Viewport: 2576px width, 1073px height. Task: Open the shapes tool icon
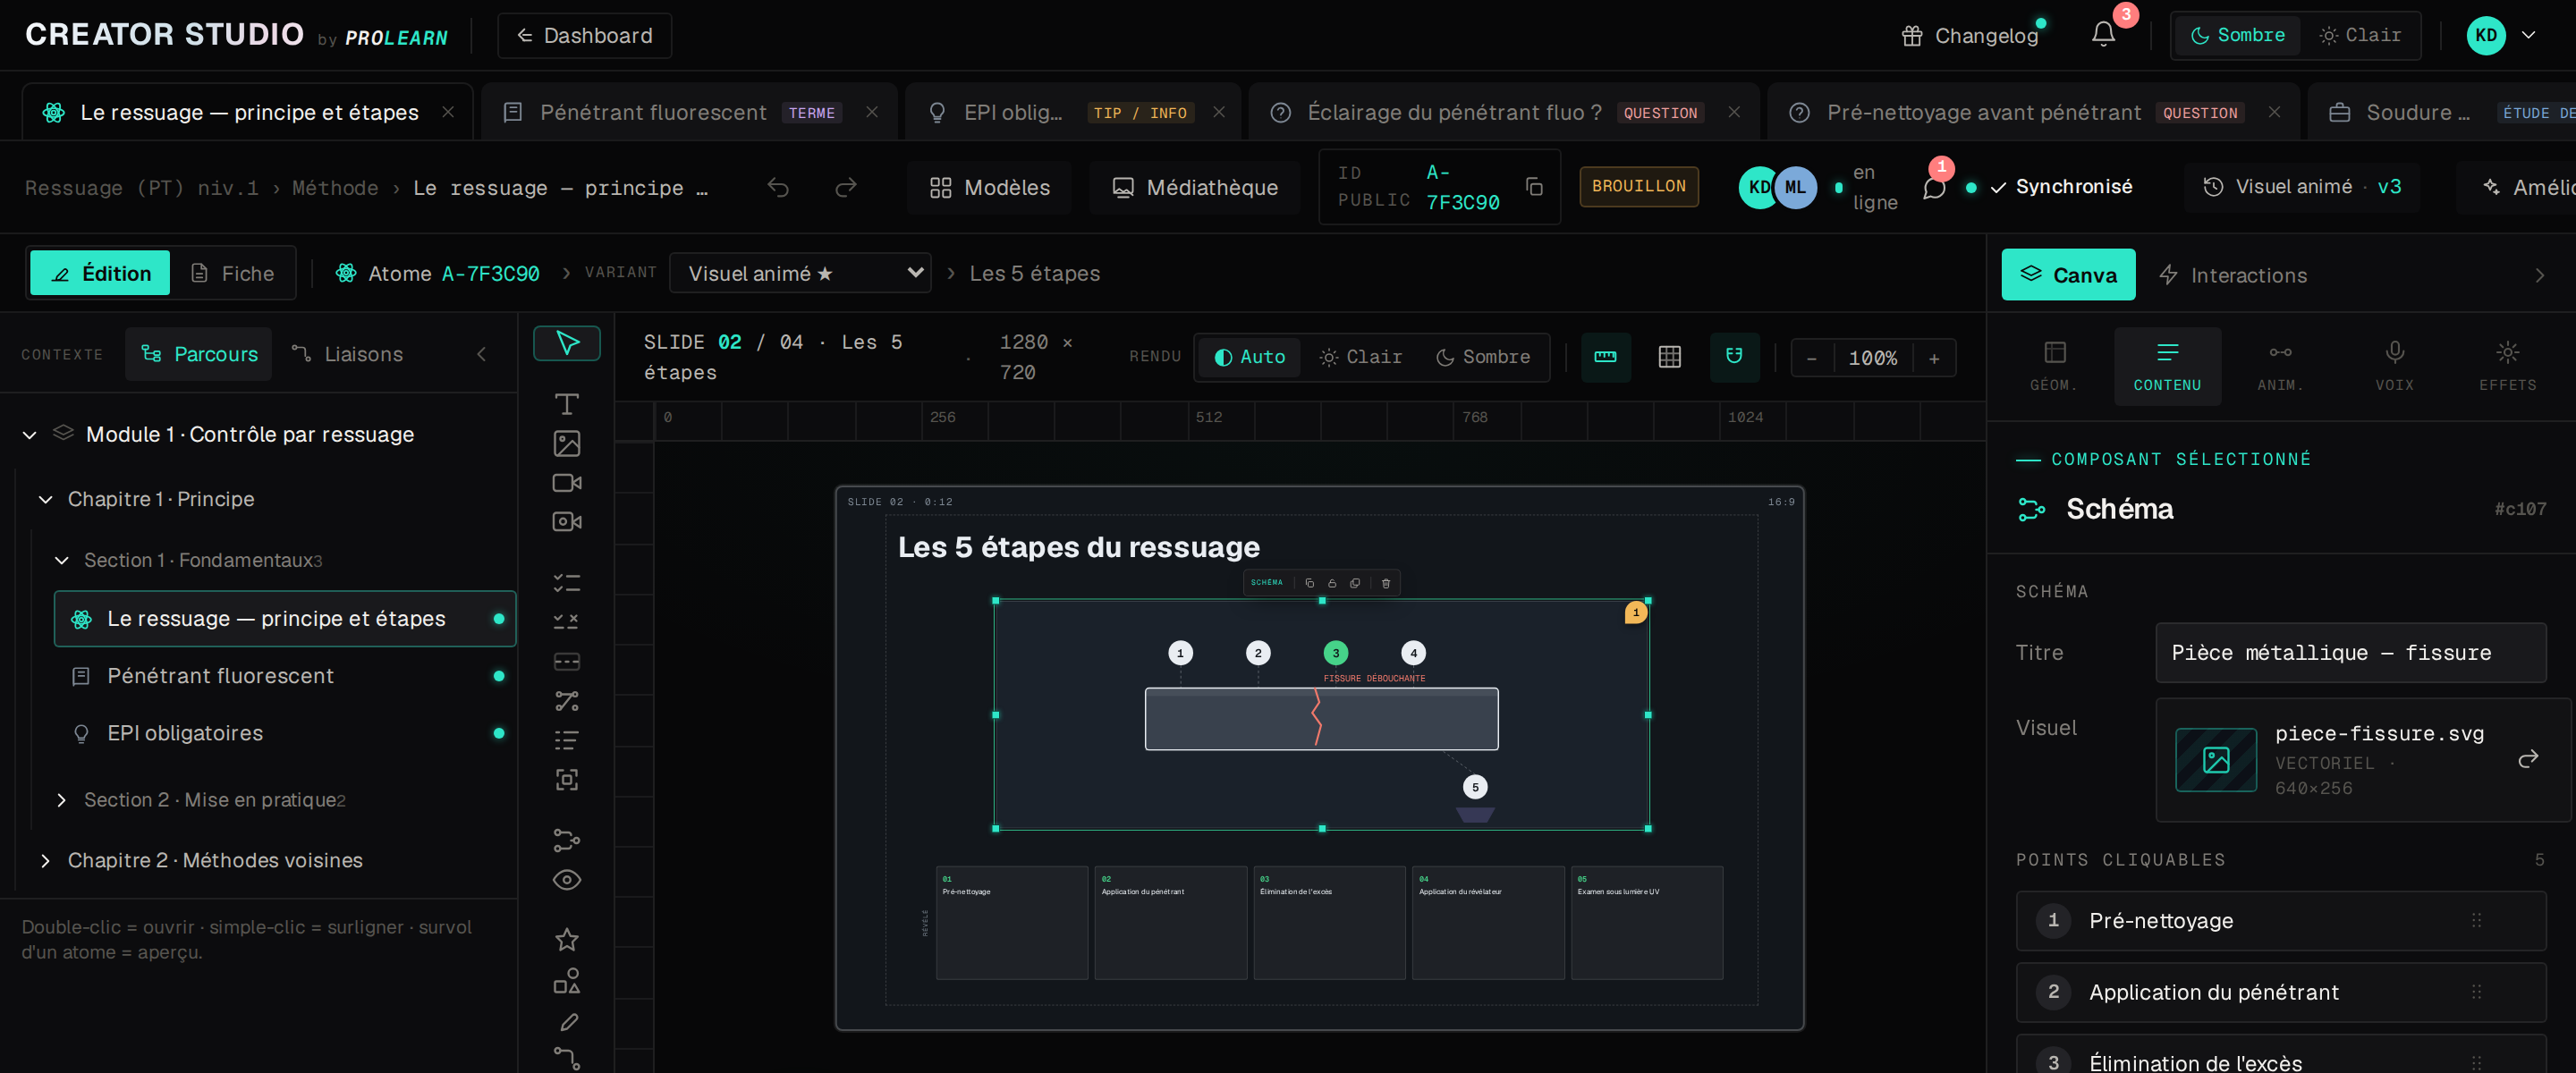[566, 980]
